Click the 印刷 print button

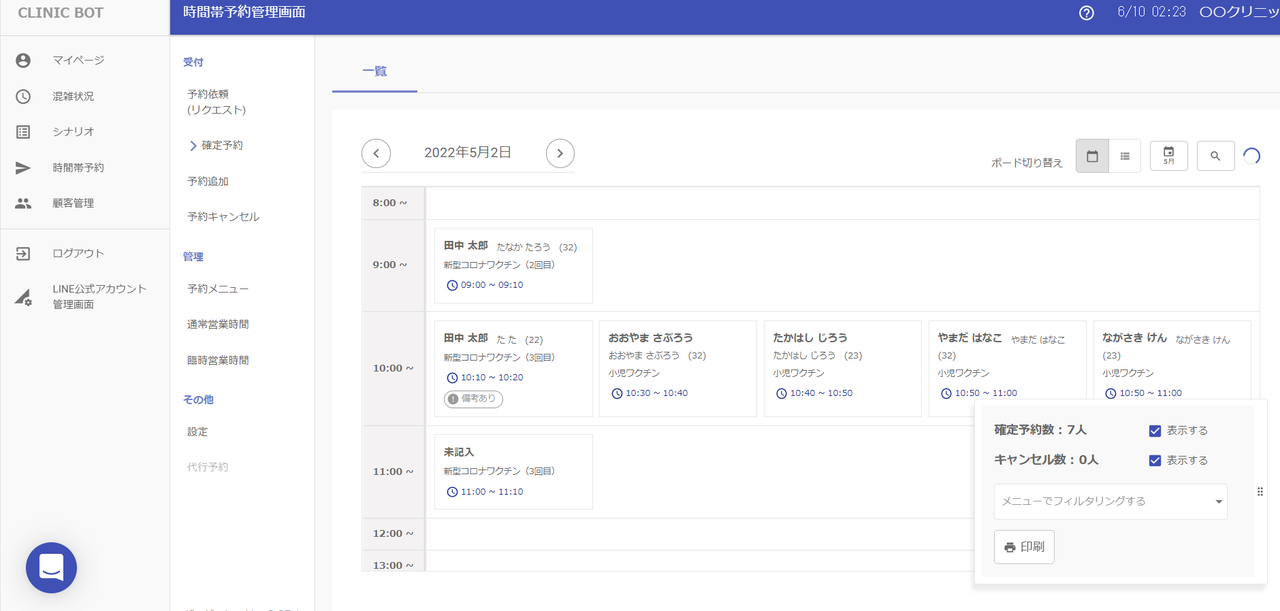[x=1024, y=547]
